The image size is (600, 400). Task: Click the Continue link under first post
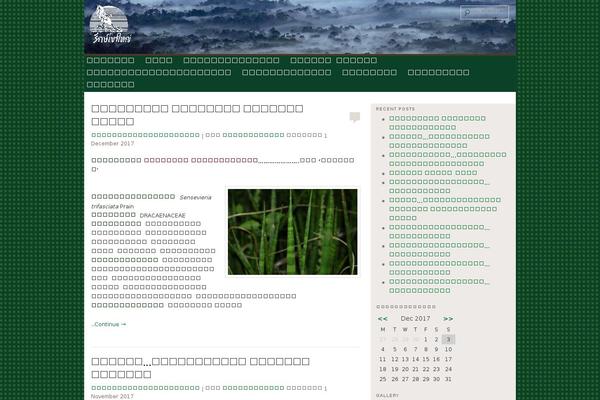point(109,324)
